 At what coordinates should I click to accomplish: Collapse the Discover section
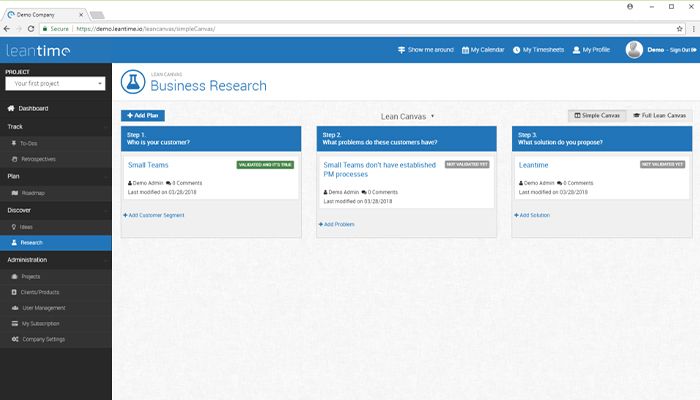56,210
